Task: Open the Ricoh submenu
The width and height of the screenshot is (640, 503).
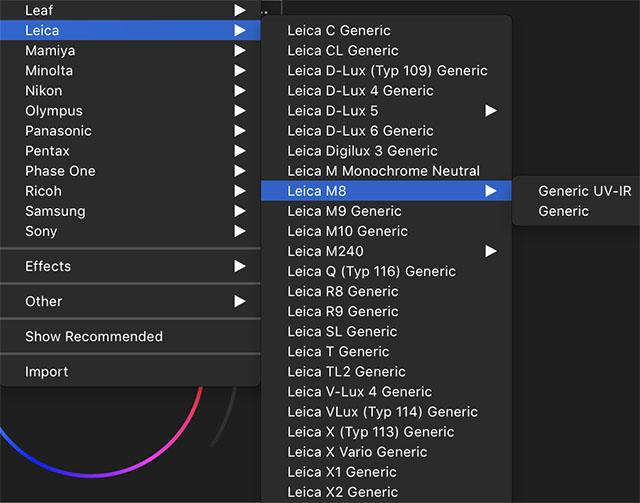Action: click(130, 191)
